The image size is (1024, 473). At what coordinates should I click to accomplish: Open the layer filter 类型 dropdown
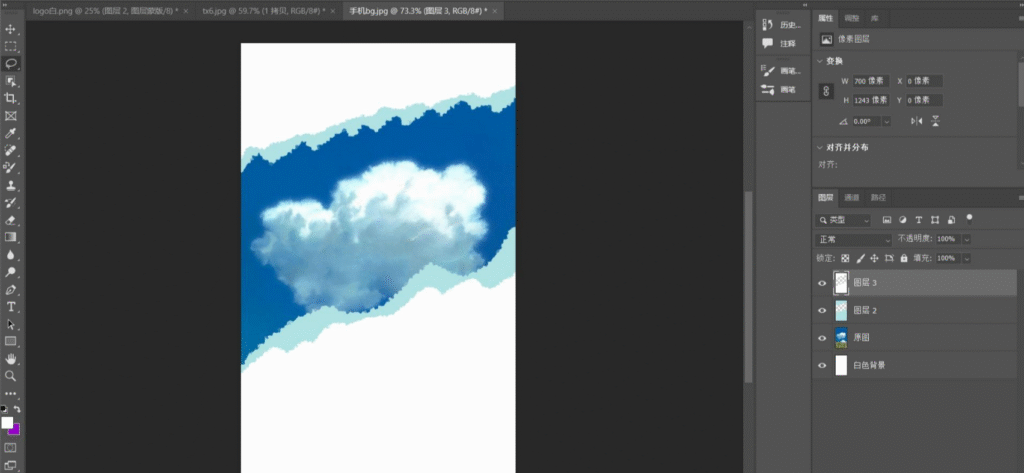click(x=843, y=220)
